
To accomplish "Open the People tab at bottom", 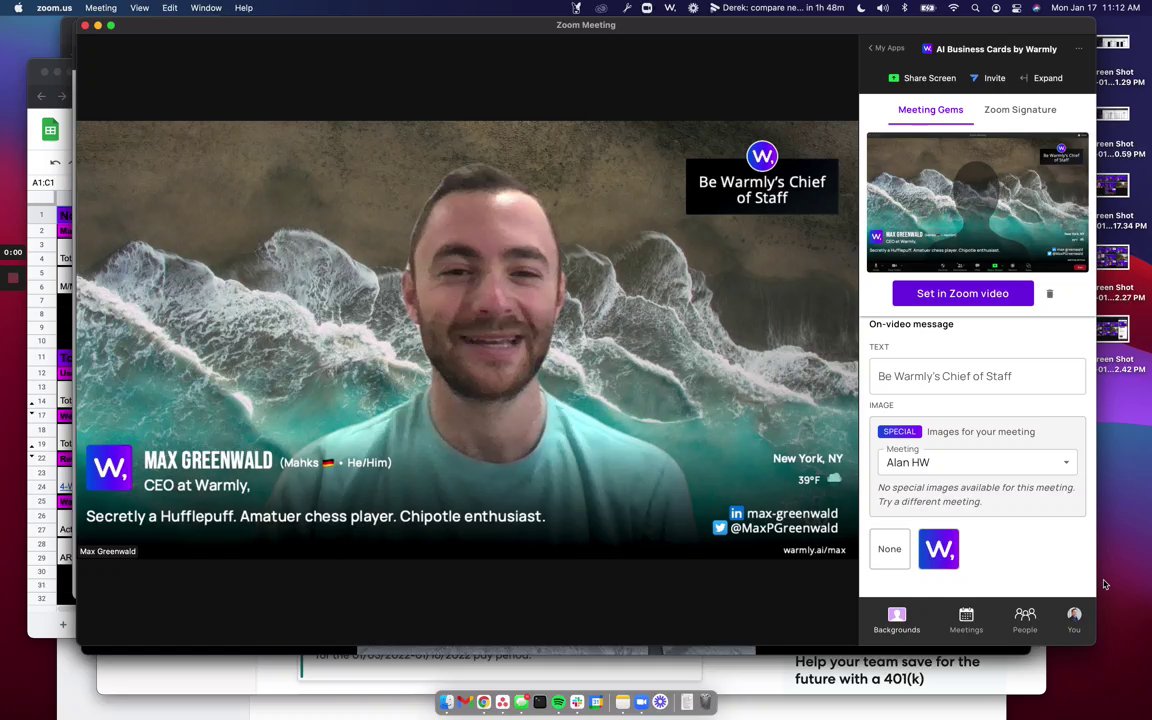I will pos(1025,620).
